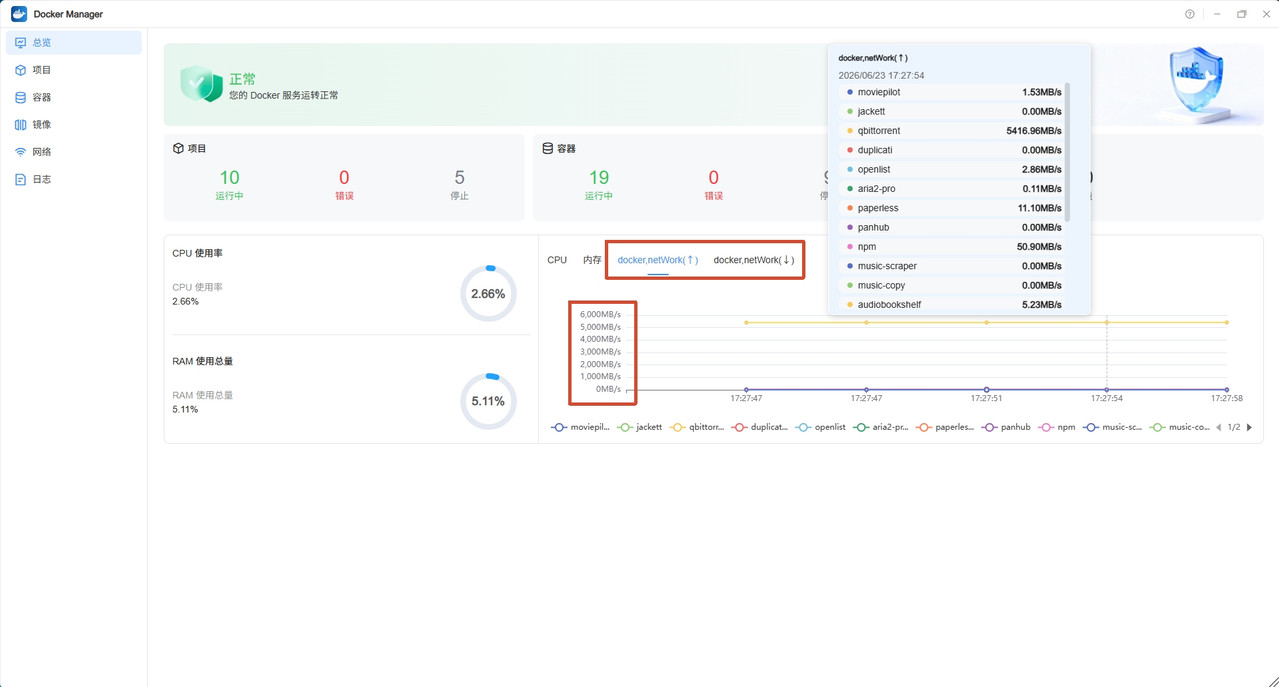1279x687 pixels.
Task: Select the docker,netWork(↑) upload tab
Action: pyautogui.click(x=657, y=260)
